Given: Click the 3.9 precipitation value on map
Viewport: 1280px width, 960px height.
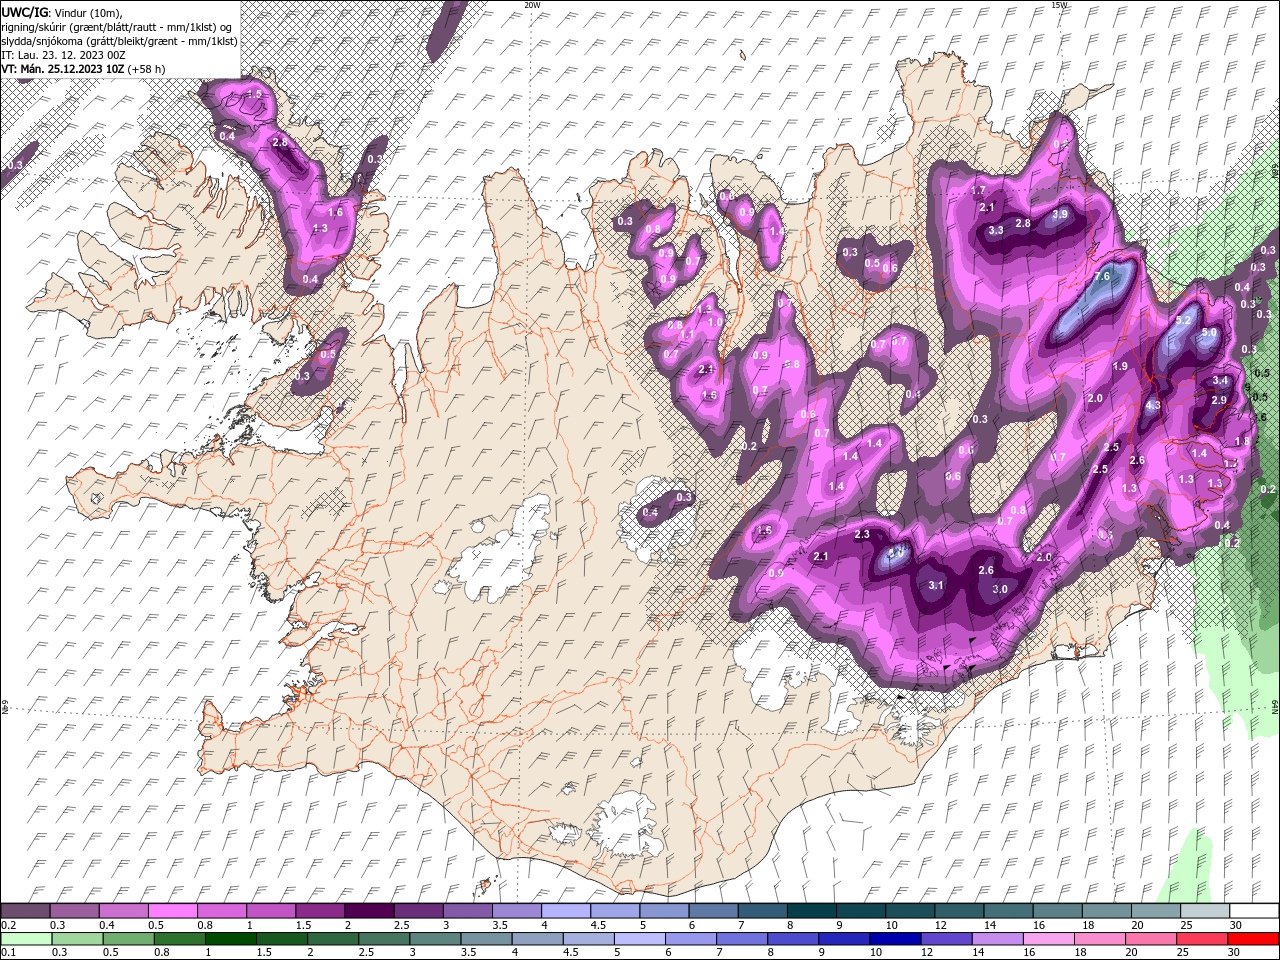Looking at the screenshot, I should point(1060,214).
